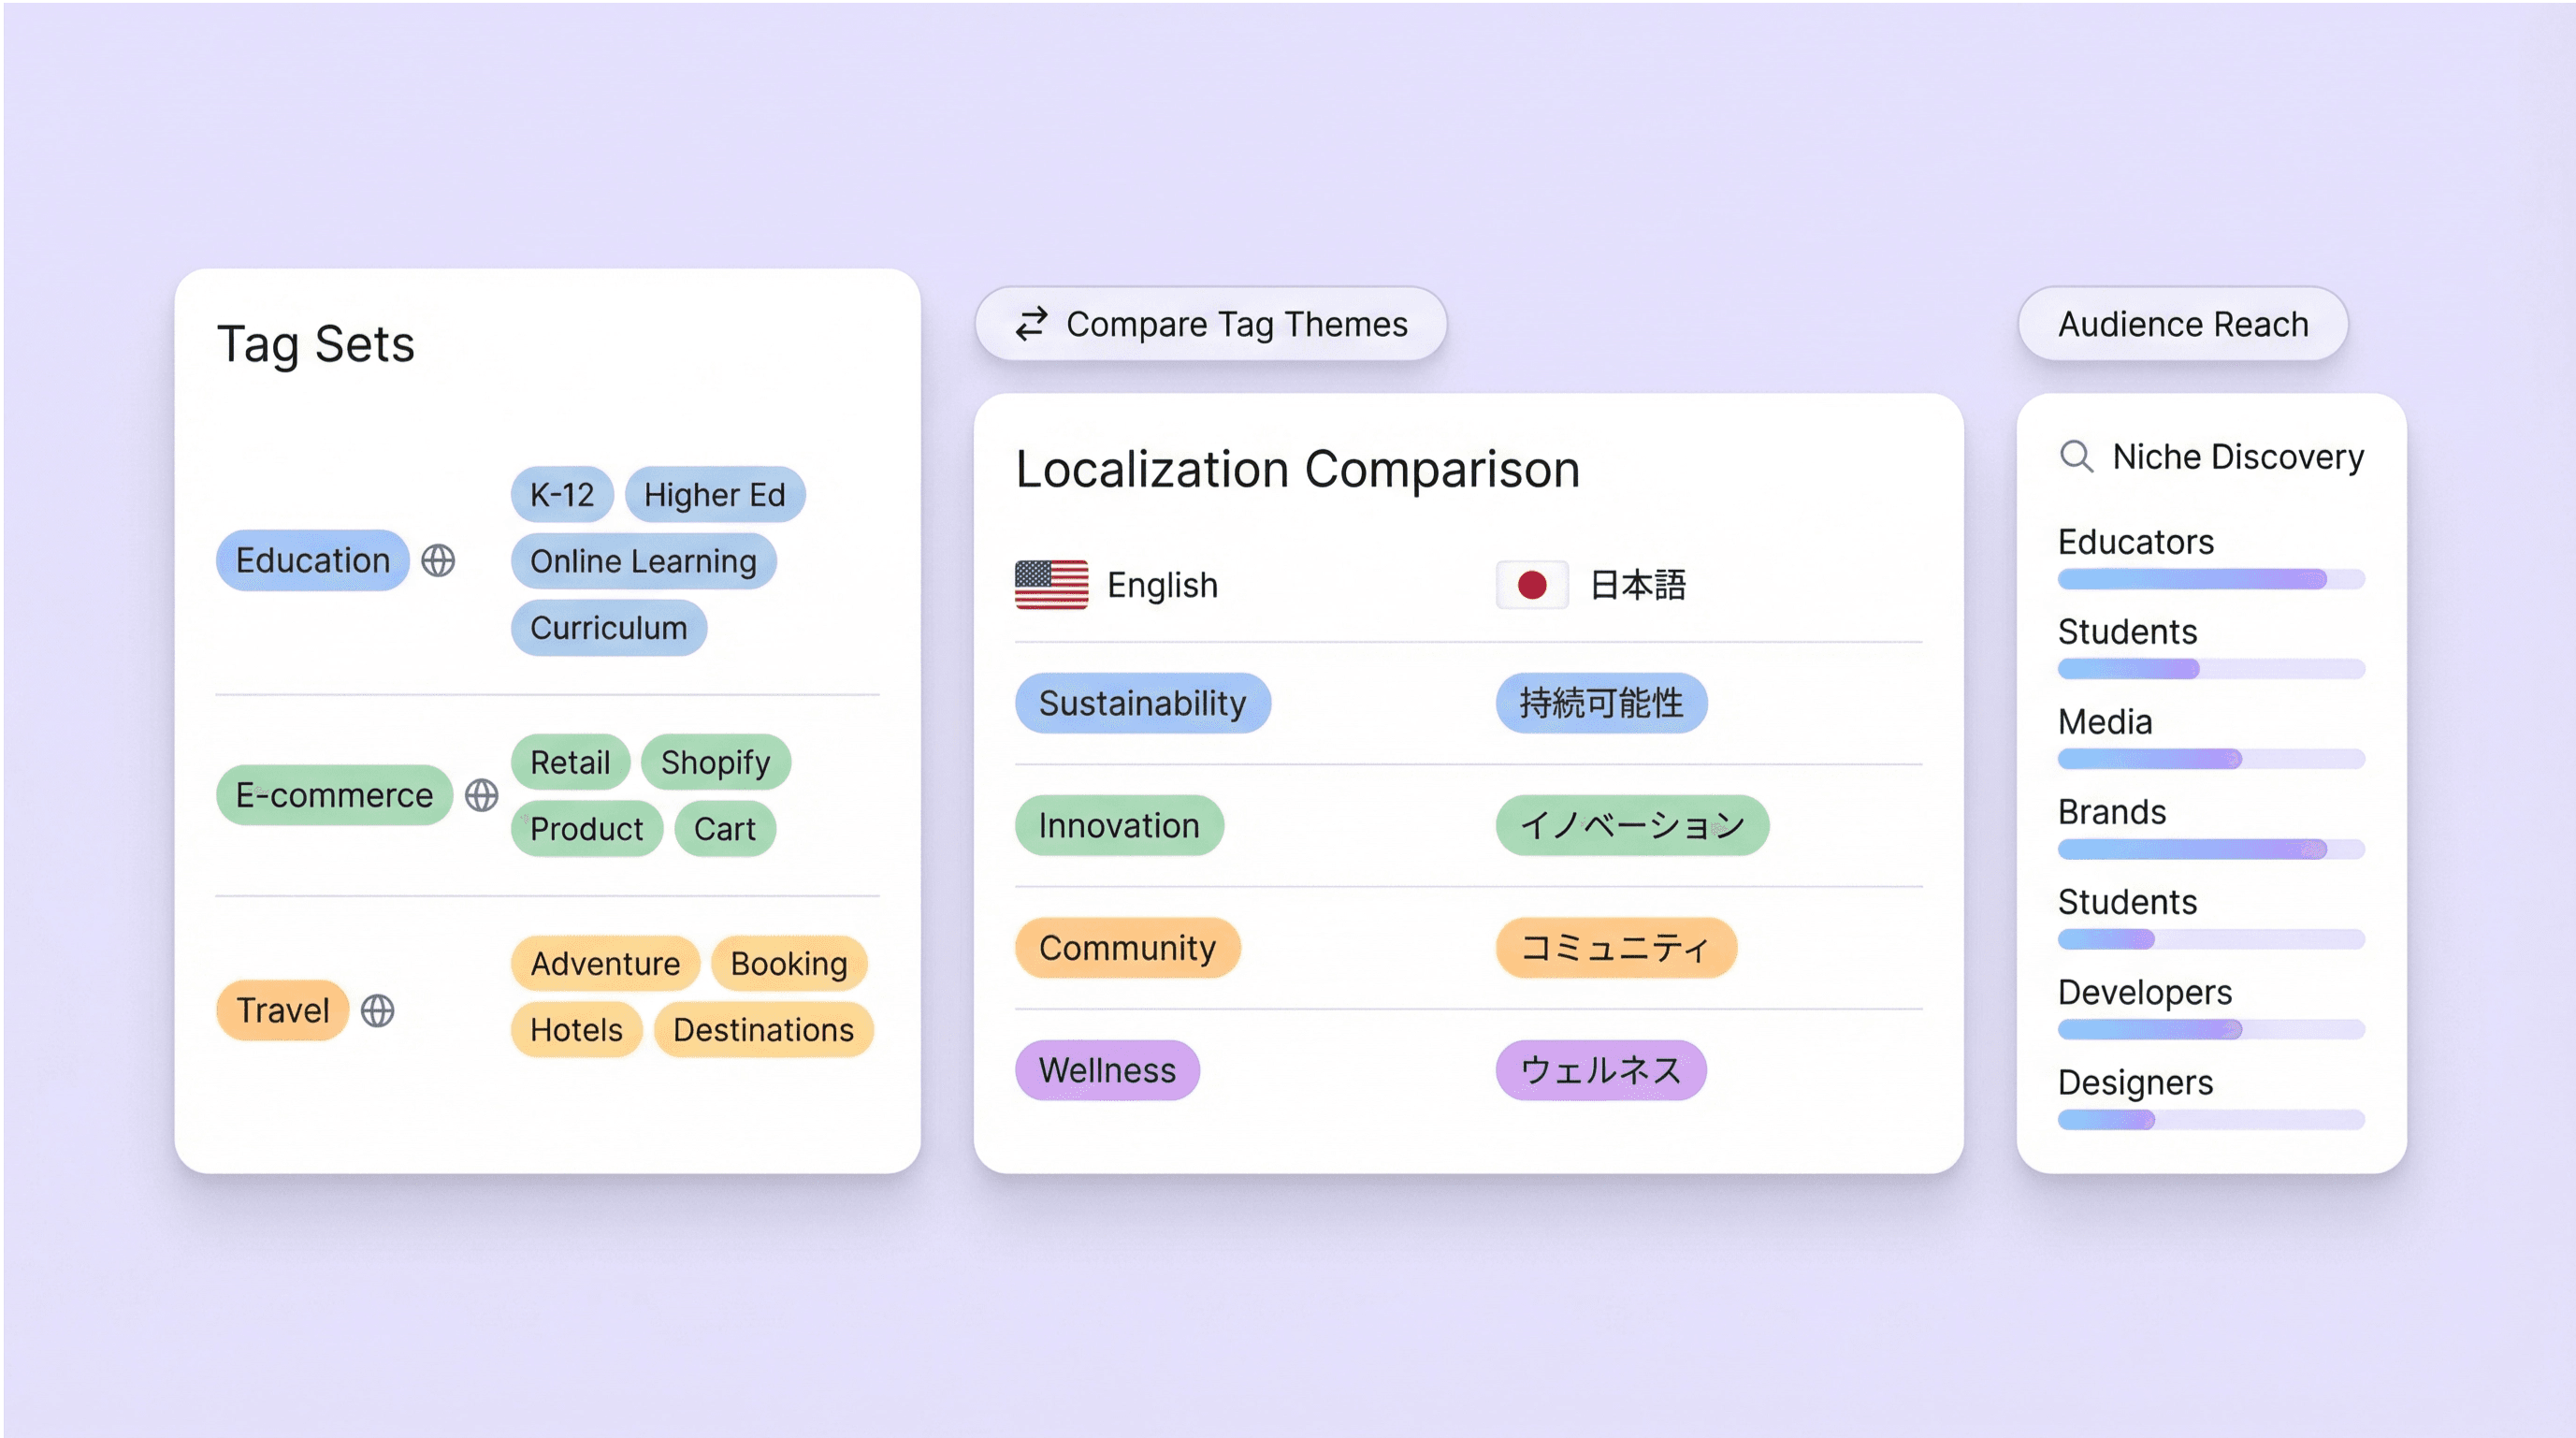
Task: Select the Education tag set
Action: pyautogui.click(x=312, y=560)
